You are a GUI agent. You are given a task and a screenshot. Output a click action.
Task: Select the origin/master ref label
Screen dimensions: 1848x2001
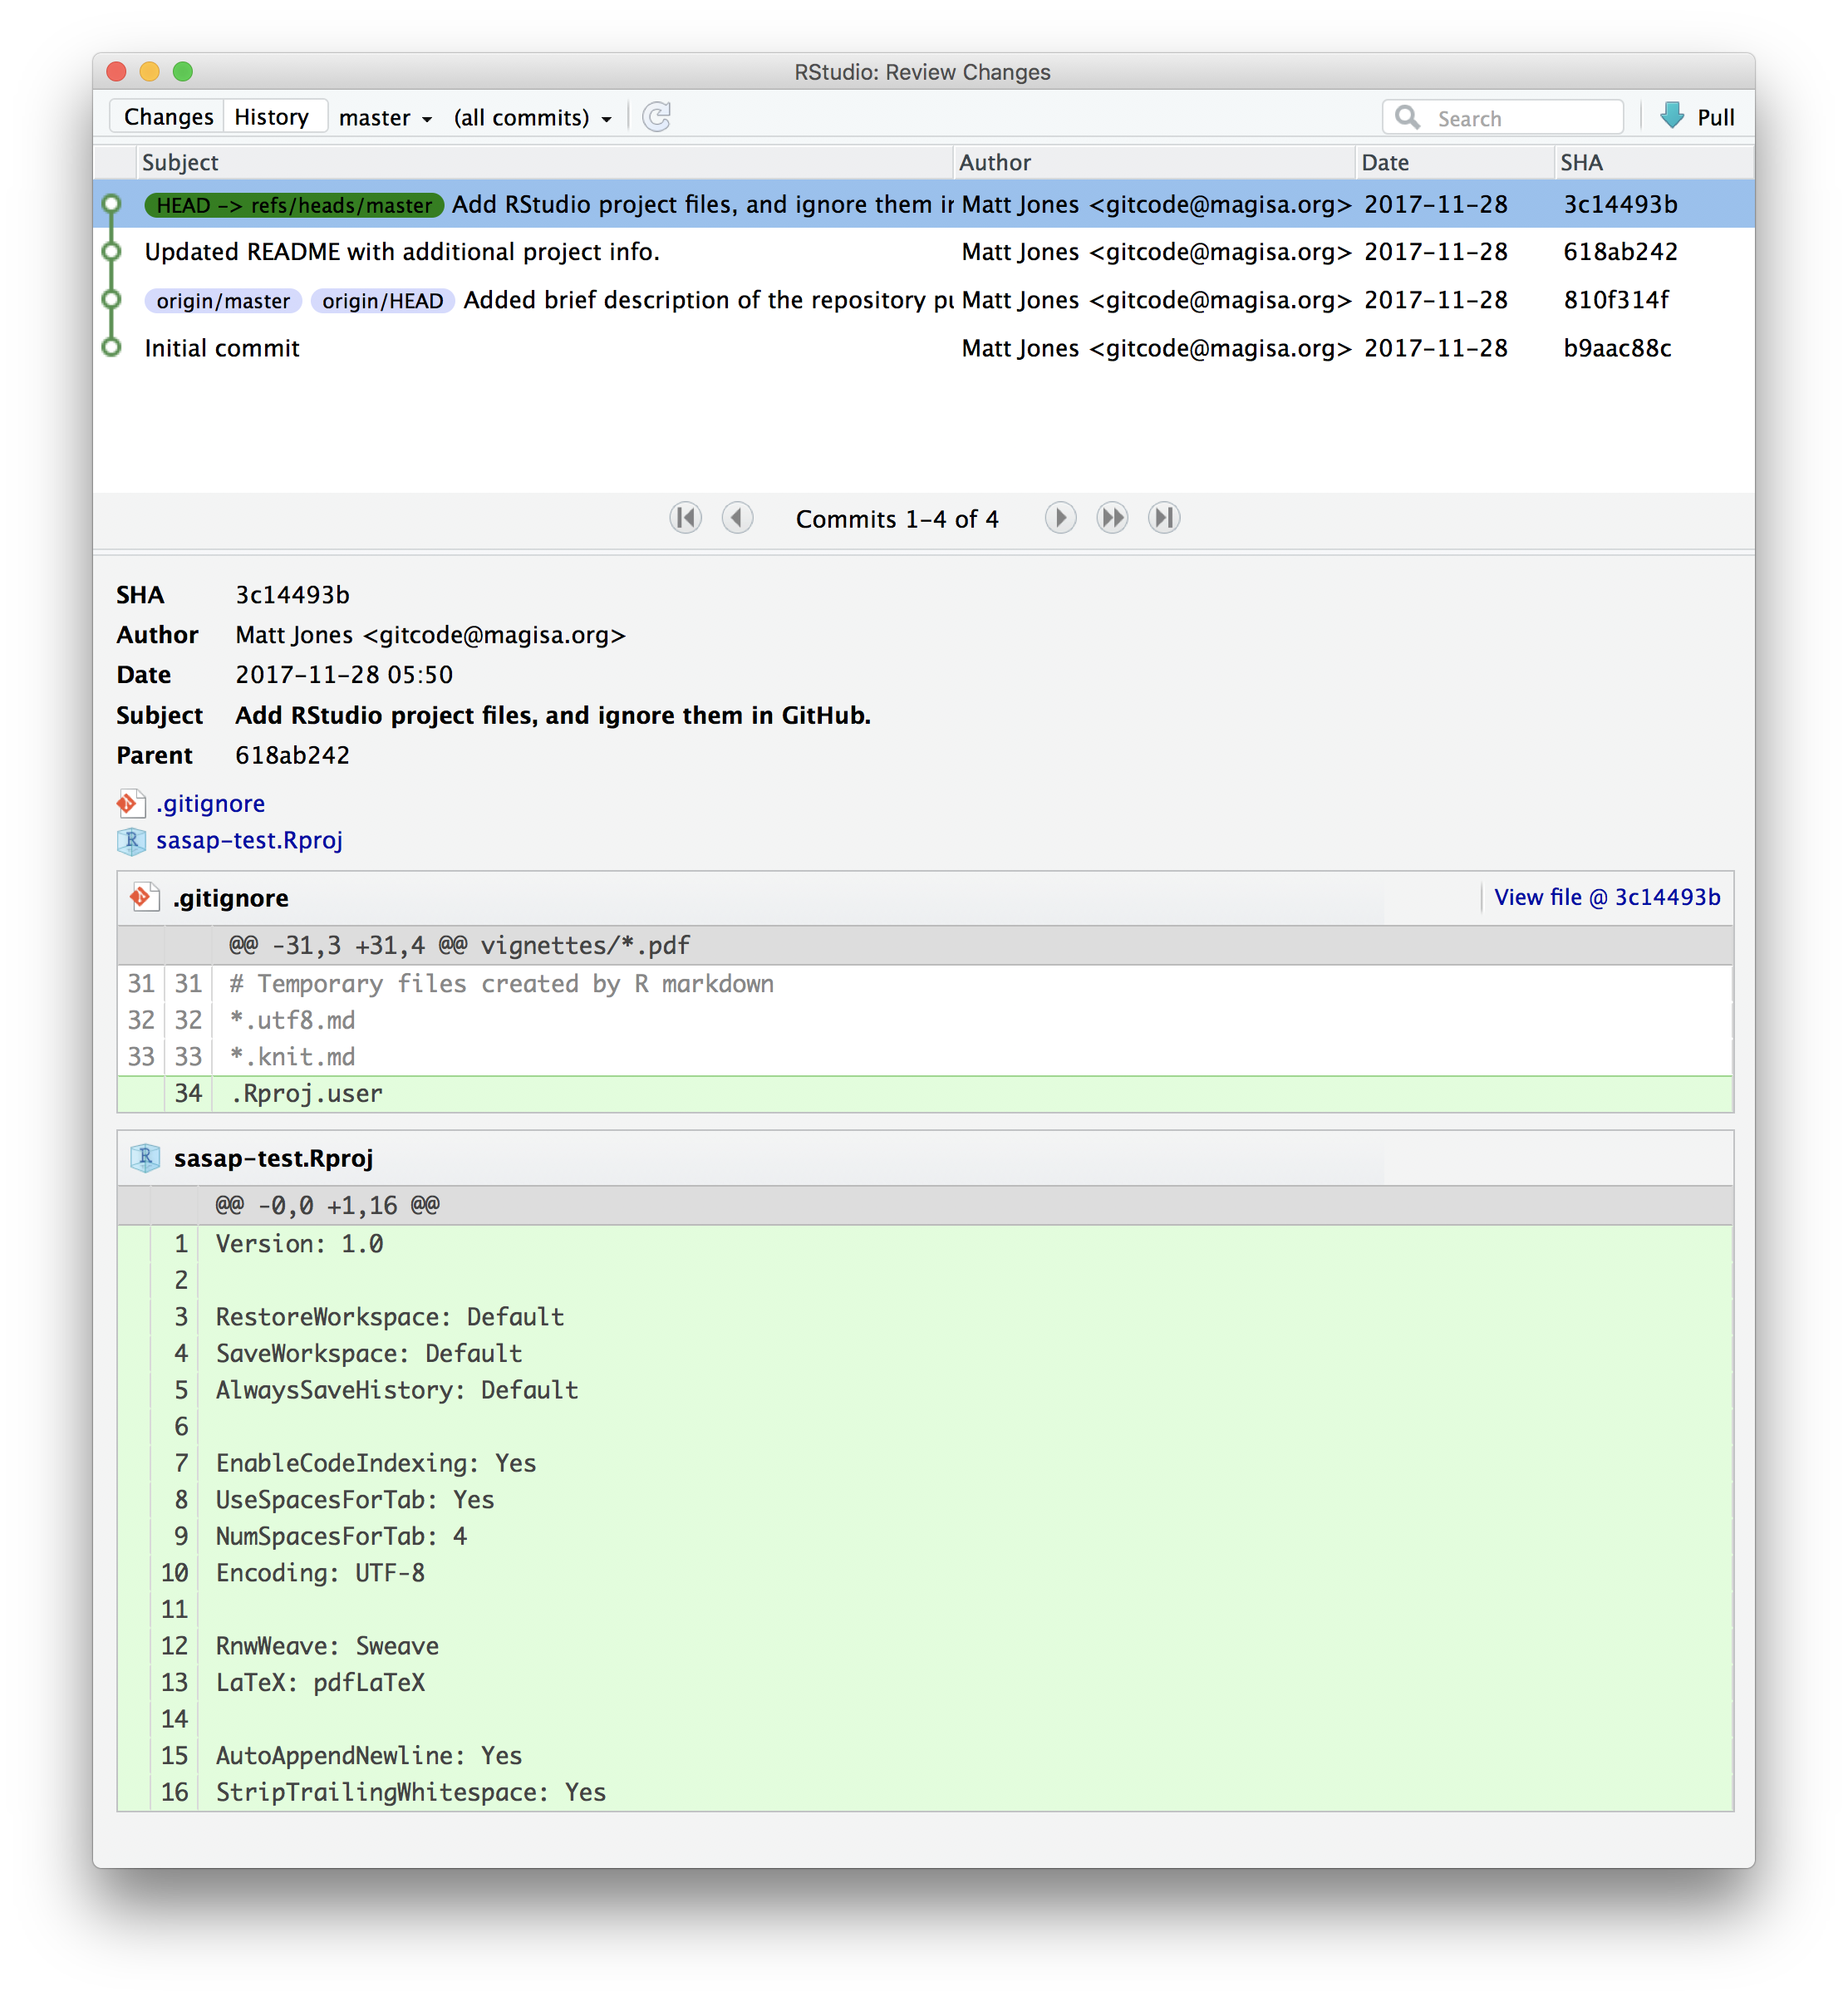coord(223,301)
